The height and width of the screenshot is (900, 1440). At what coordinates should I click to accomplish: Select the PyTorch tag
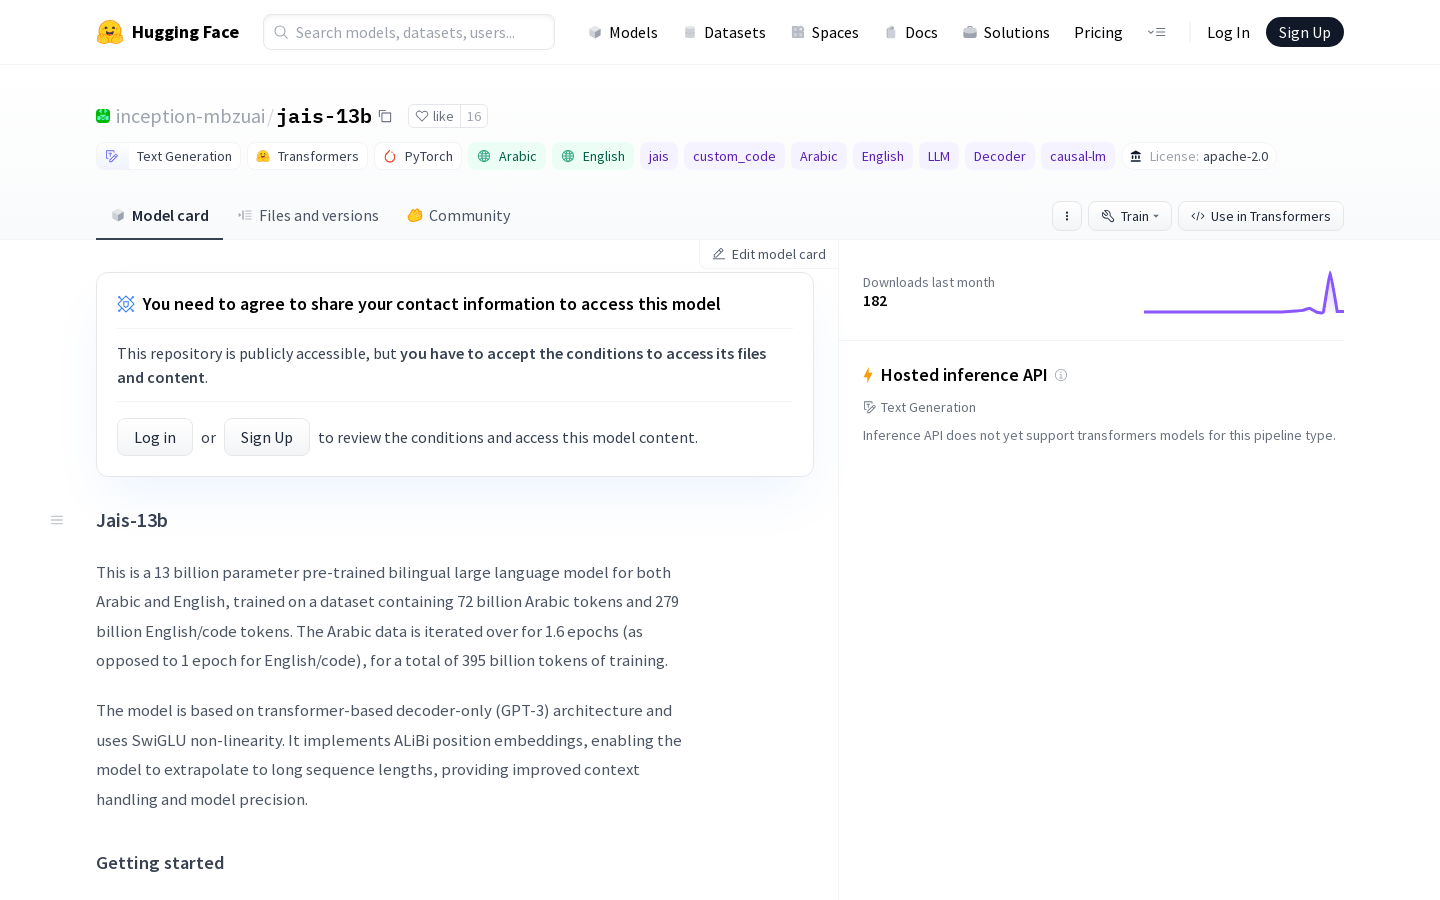418,156
